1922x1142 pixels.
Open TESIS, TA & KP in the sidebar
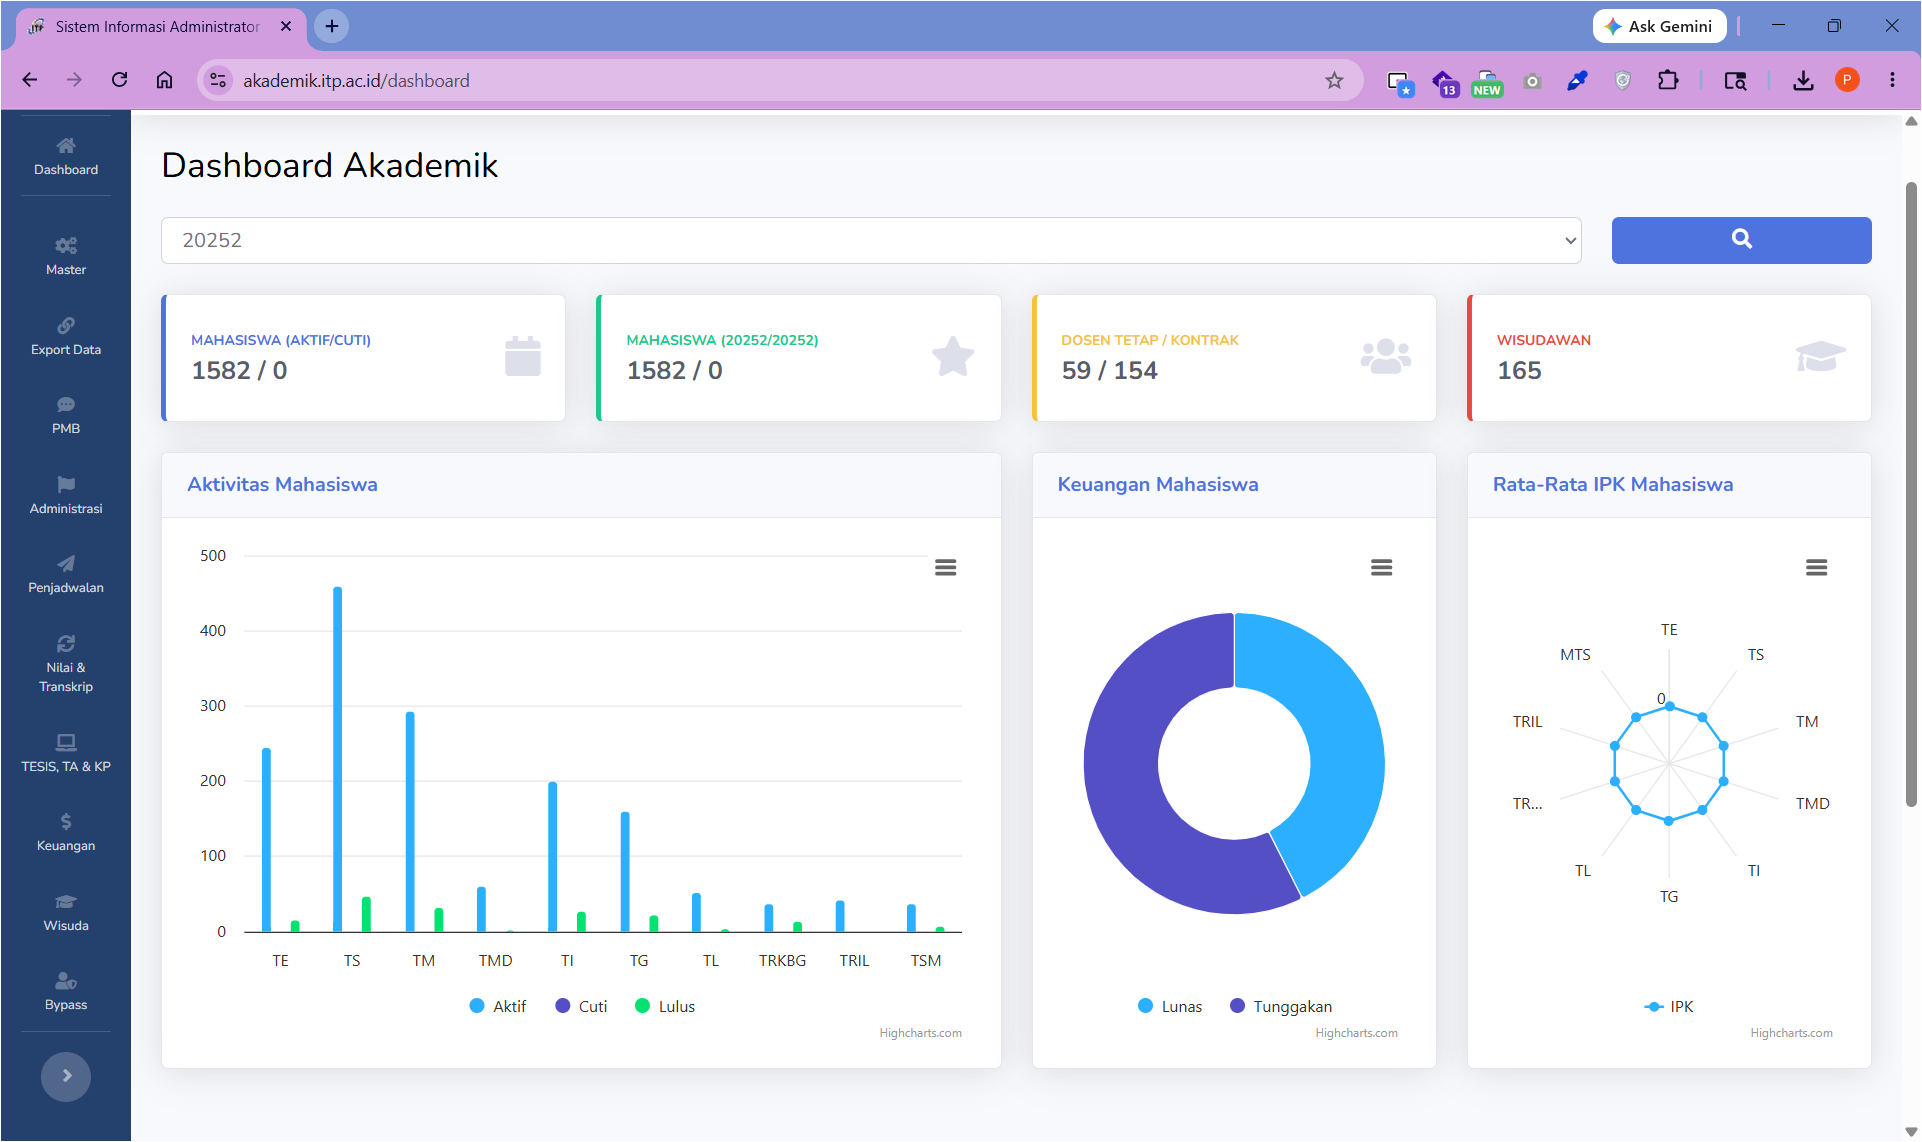click(x=66, y=754)
